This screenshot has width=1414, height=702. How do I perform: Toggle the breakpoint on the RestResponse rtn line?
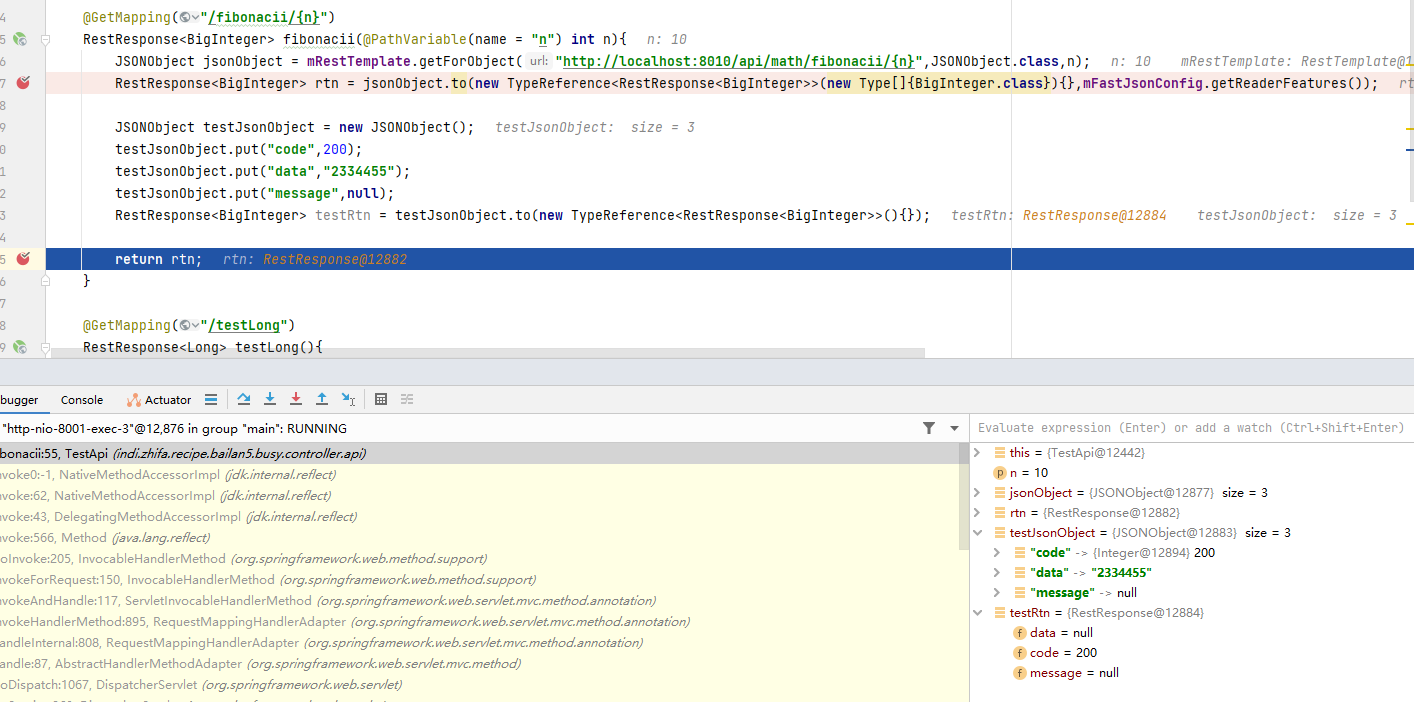click(24, 83)
